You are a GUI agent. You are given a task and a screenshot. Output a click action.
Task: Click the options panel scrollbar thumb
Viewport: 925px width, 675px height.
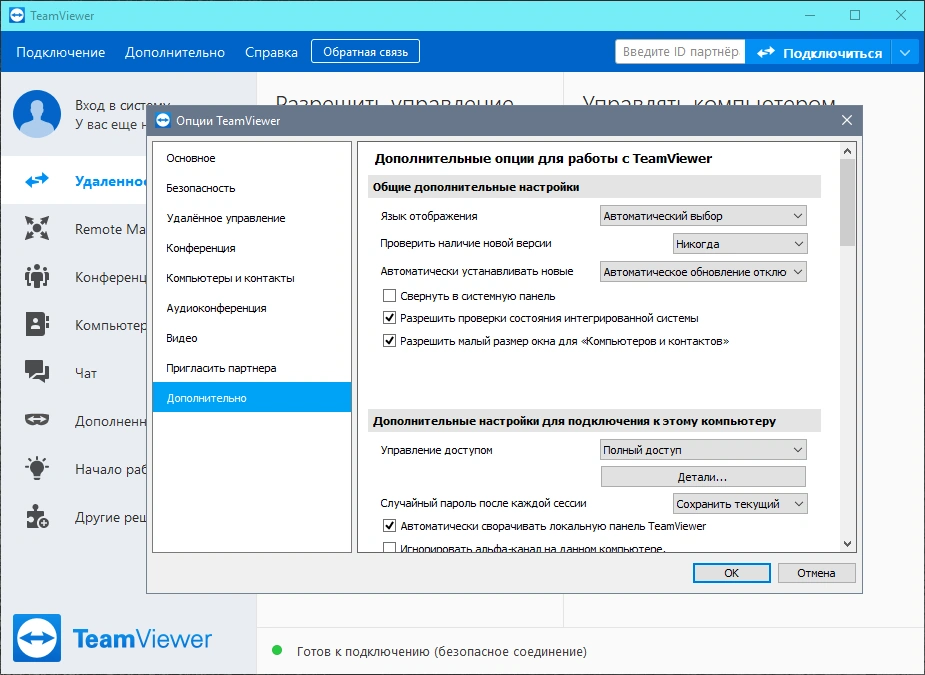pyautogui.click(x=848, y=202)
